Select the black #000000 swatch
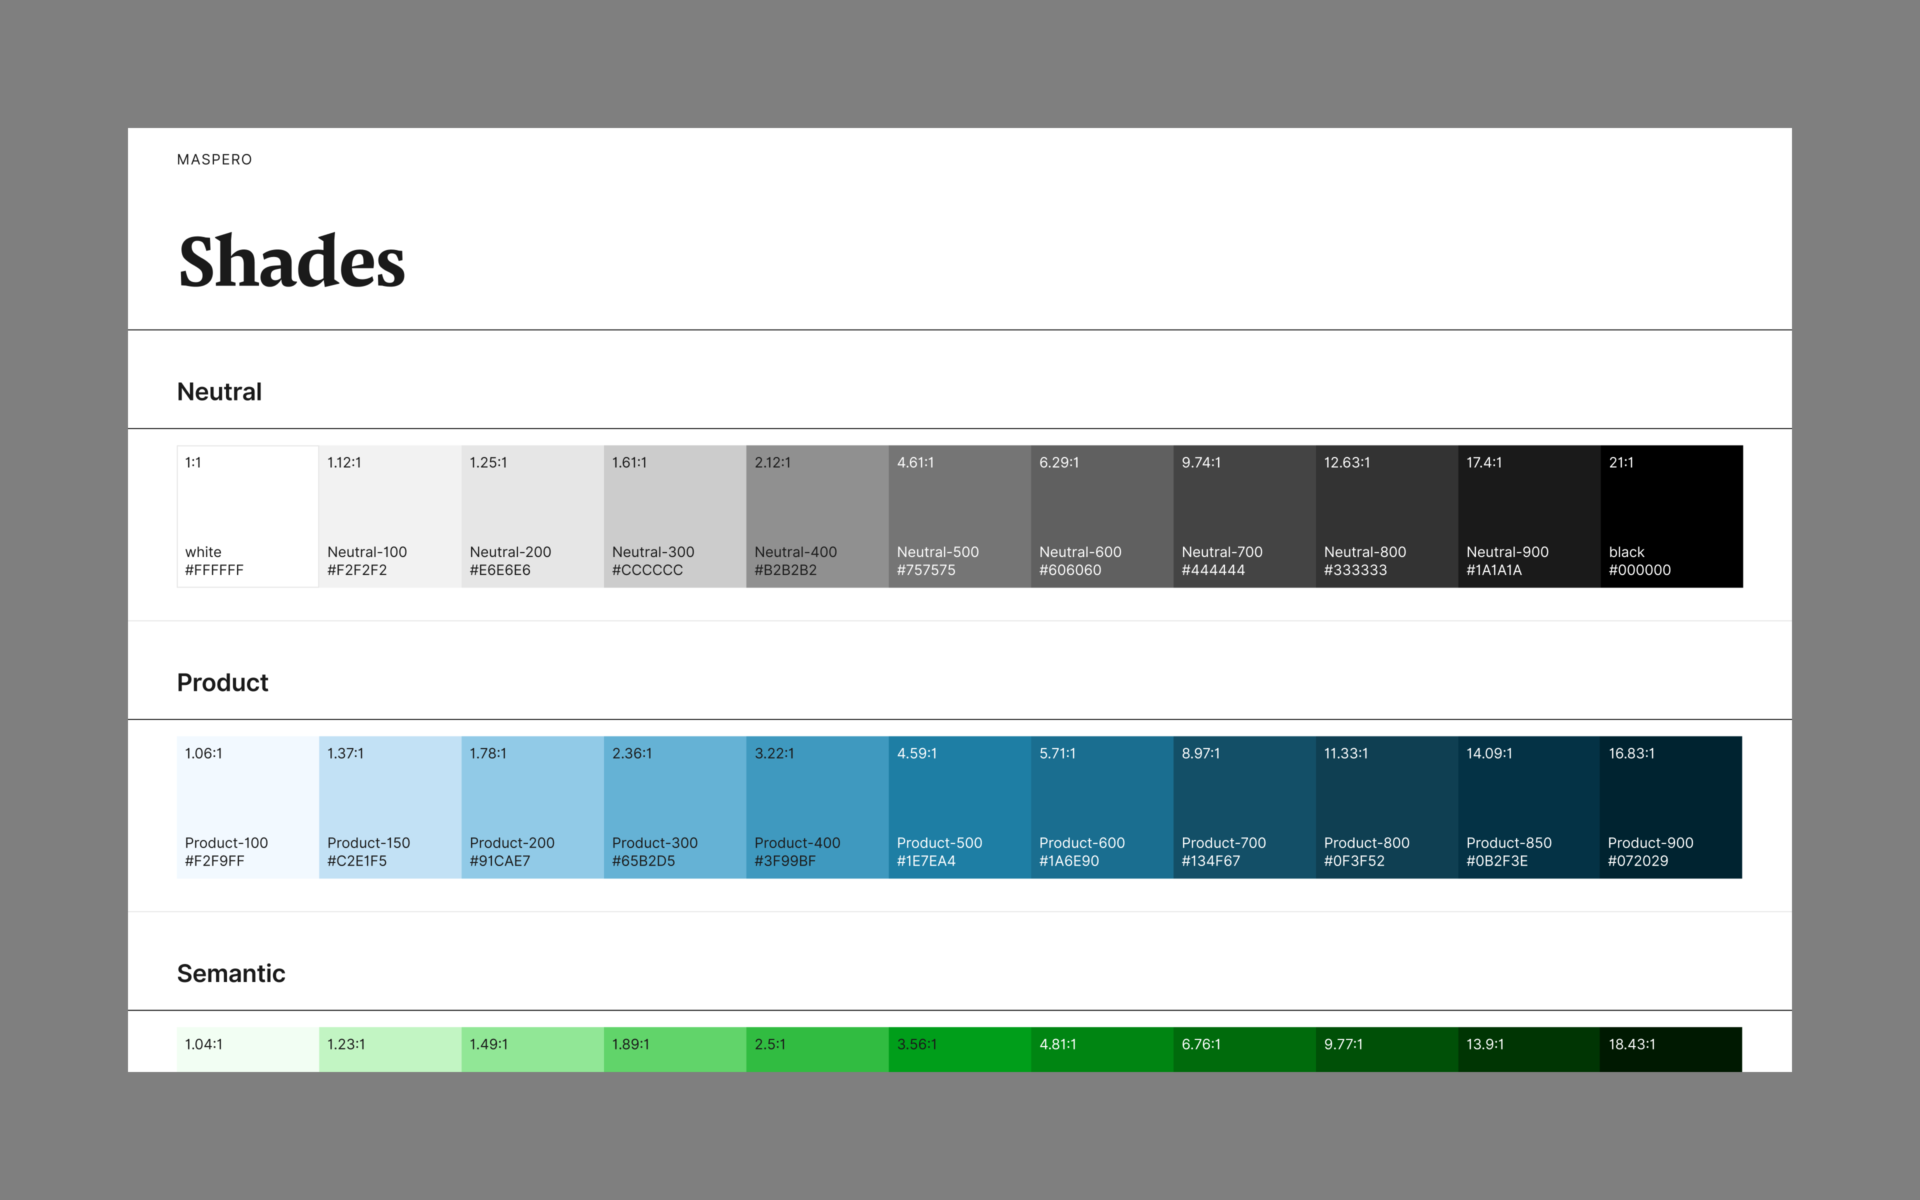The image size is (1920, 1200). [x=1671, y=516]
